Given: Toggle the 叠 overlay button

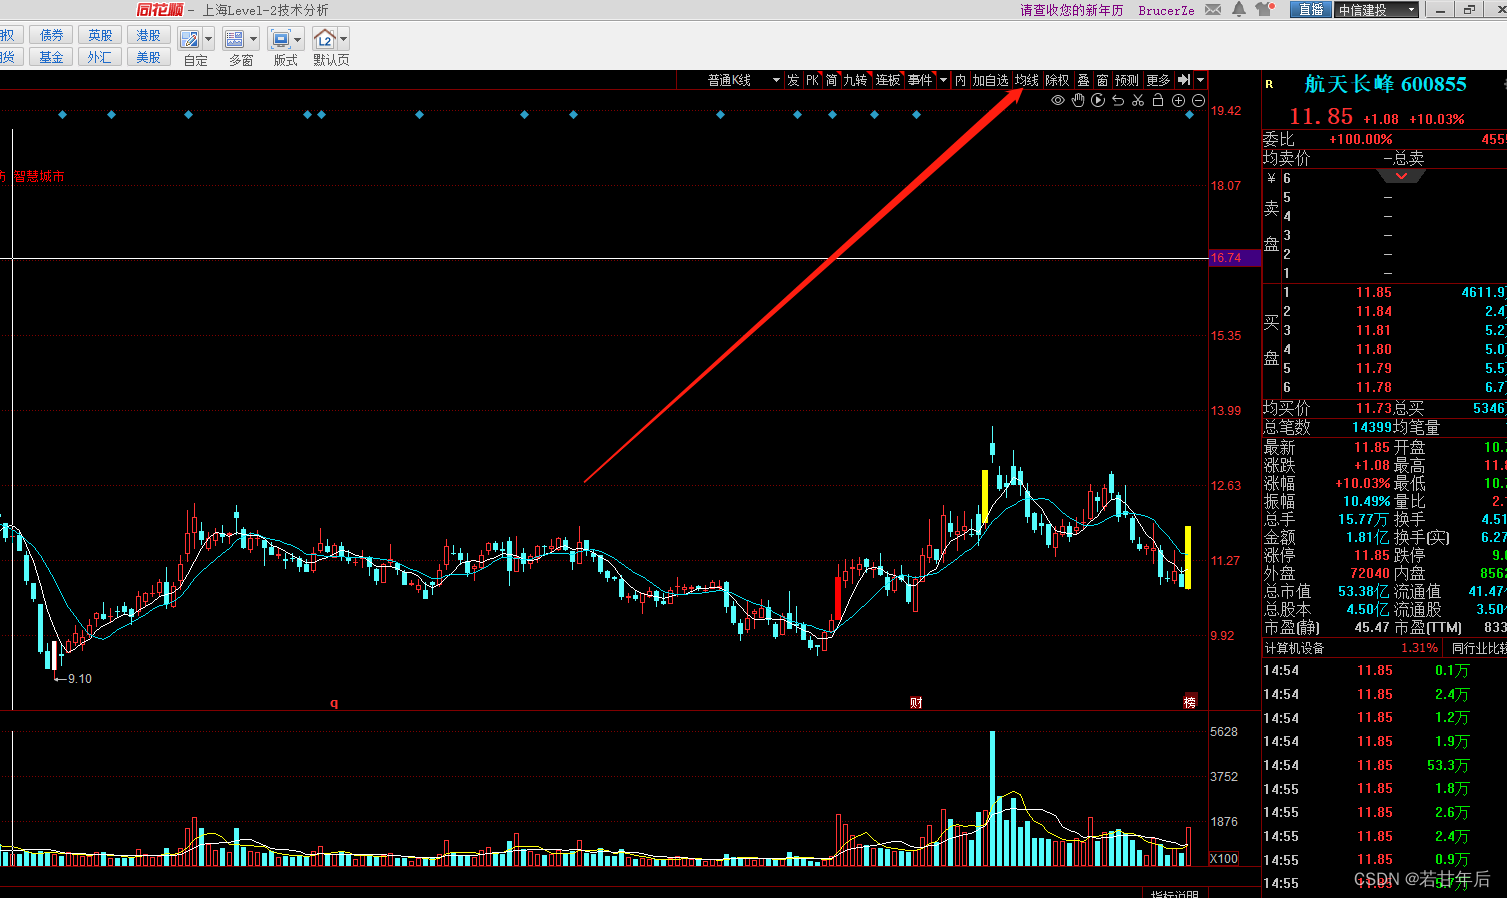Looking at the screenshot, I should click(x=1083, y=80).
